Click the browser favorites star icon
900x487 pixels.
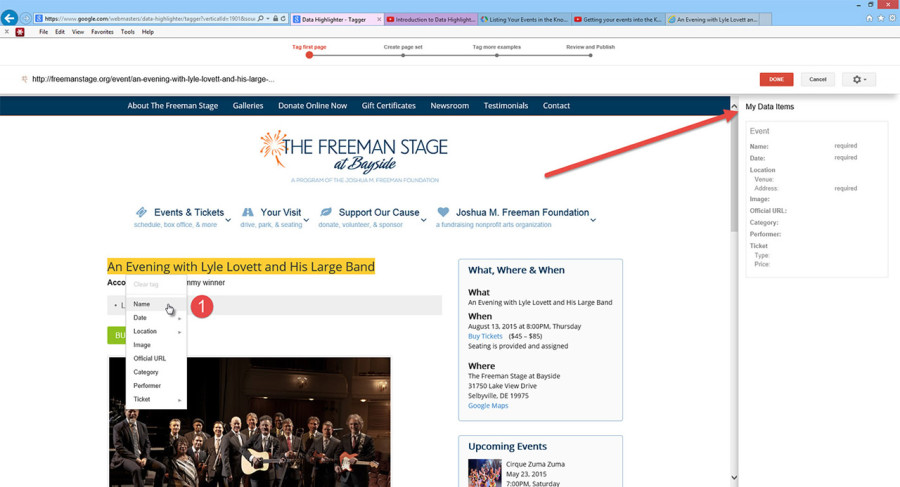pos(880,18)
